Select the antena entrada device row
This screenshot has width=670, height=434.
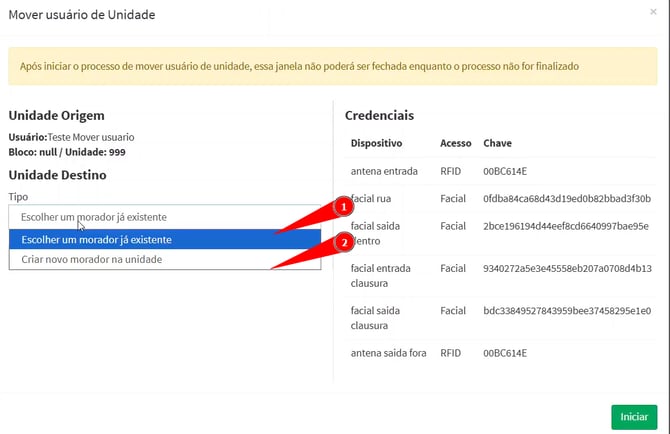[x=385, y=171]
